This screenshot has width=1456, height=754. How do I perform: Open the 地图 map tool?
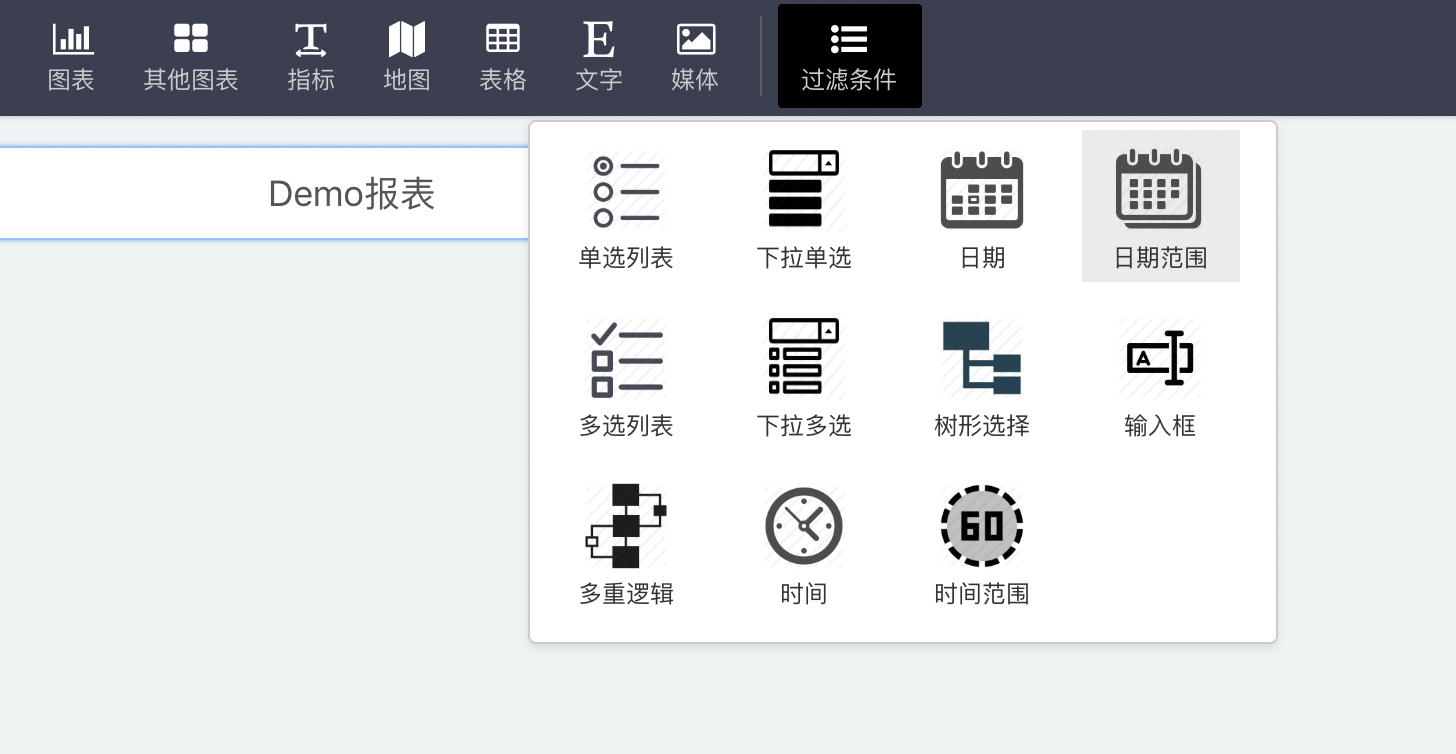pos(407,57)
